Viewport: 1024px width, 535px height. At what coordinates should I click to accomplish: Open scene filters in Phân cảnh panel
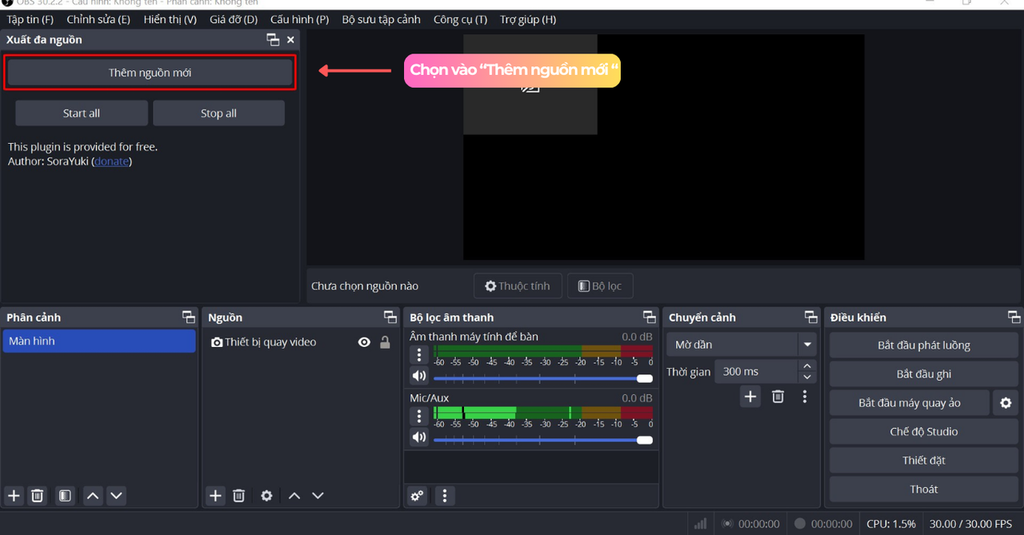tap(64, 496)
